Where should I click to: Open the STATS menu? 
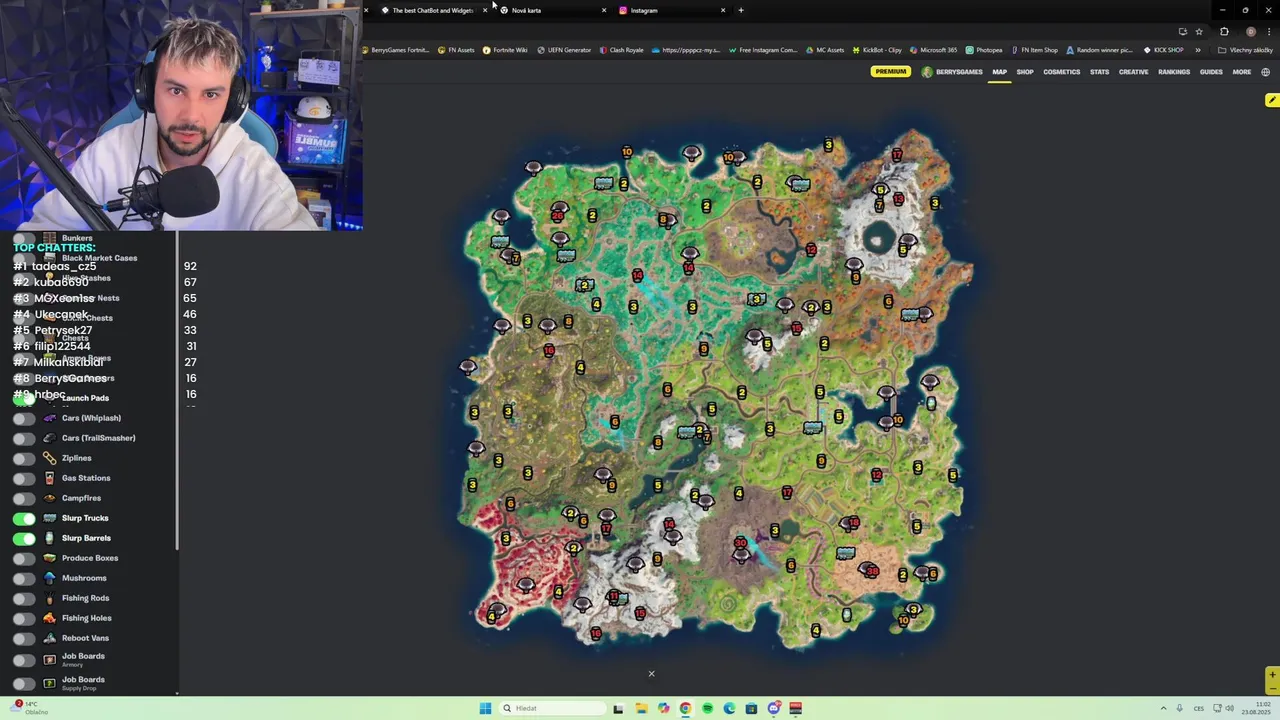click(1099, 72)
